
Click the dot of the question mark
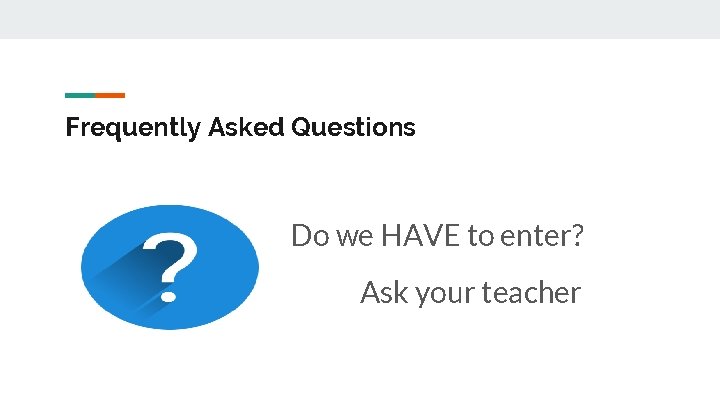point(168,294)
